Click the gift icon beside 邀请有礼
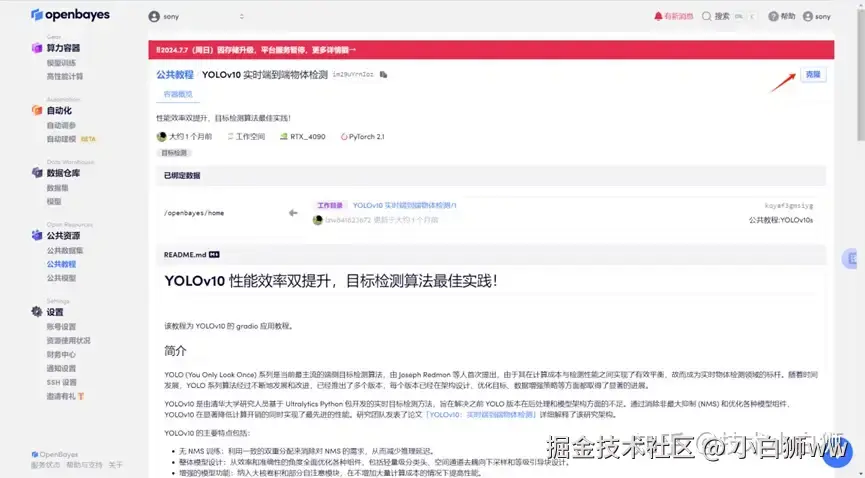The image size is (865, 478). pos(81,396)
